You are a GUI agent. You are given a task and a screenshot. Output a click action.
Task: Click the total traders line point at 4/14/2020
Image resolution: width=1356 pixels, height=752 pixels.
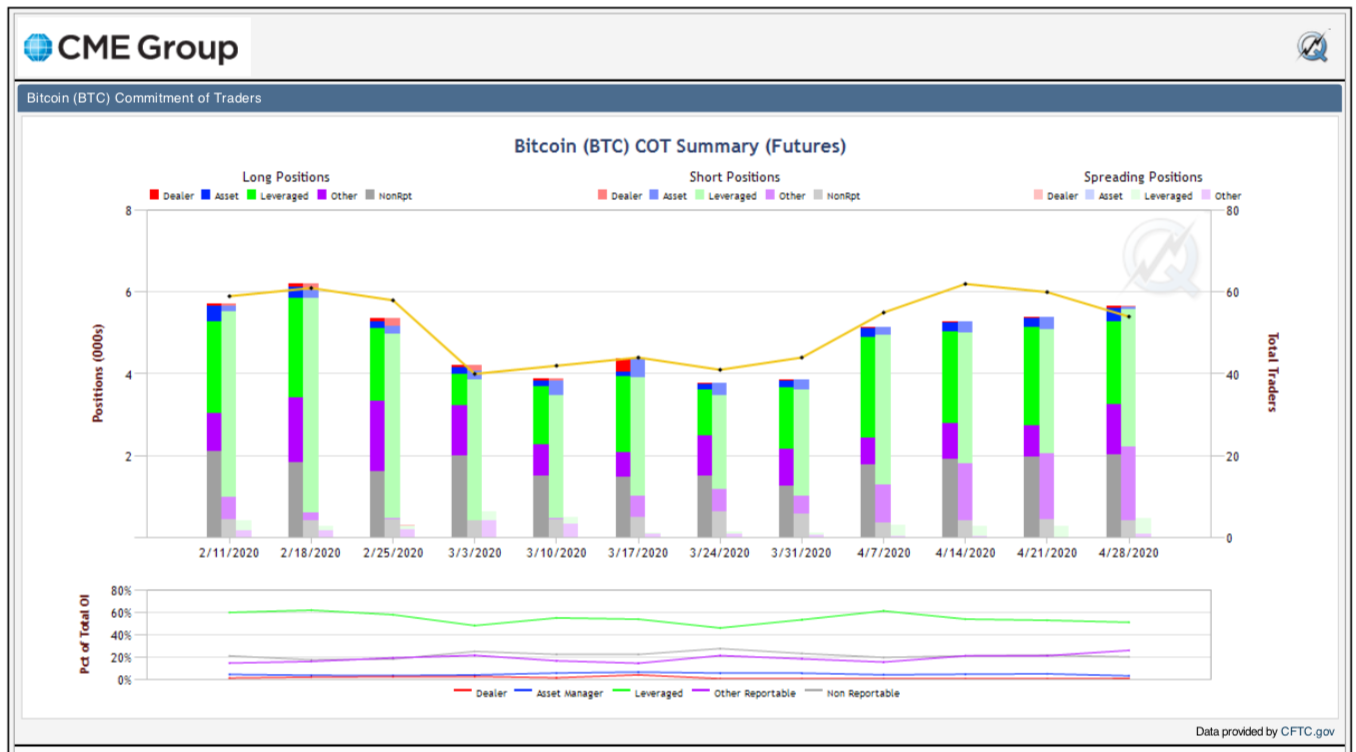965,284
